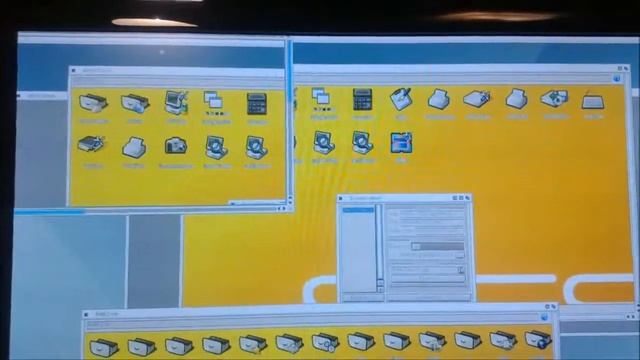The image size is (640, 360).
Task: Open the tray-with-wrench icon in the right window
Action: [477, 100]
